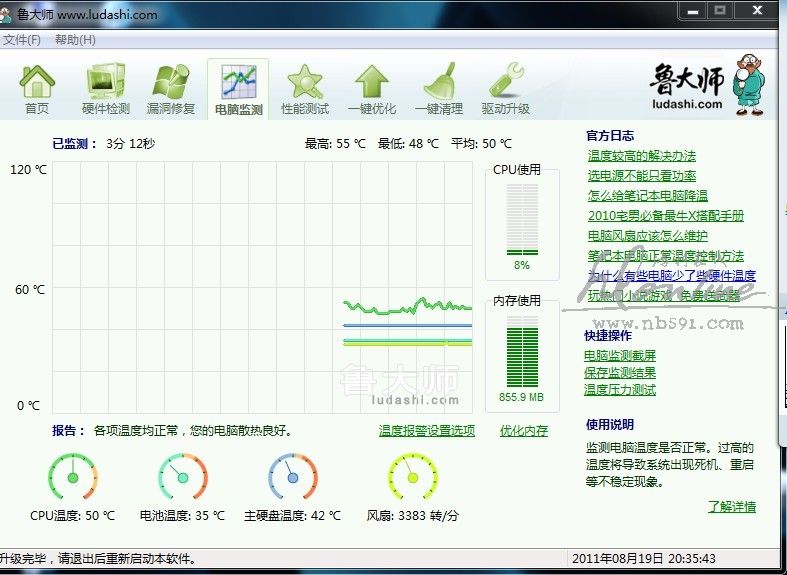This screenshot has width=787, height=575.
Task: Click 温度压力测试 quick action
Action: coord(620,390)
